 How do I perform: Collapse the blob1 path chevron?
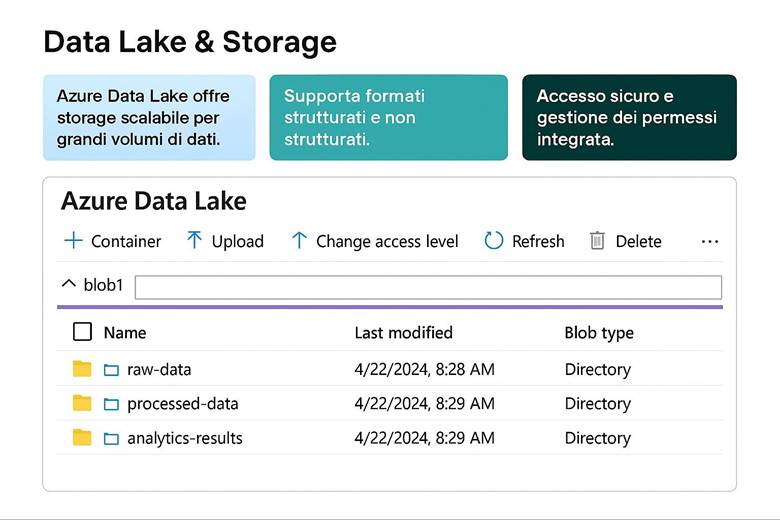[x=68, y=285]
